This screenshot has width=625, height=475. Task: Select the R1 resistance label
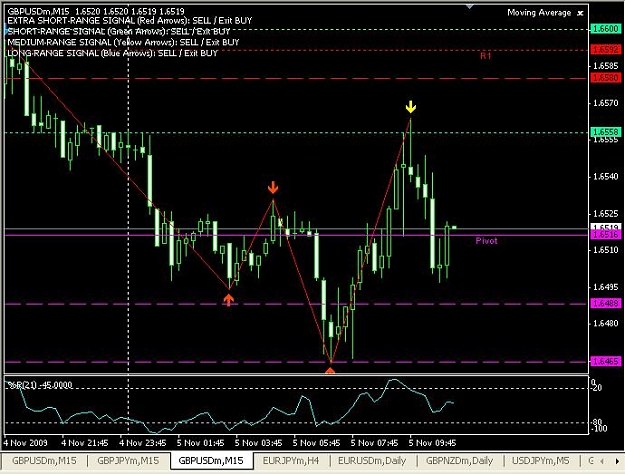point(485,56)
